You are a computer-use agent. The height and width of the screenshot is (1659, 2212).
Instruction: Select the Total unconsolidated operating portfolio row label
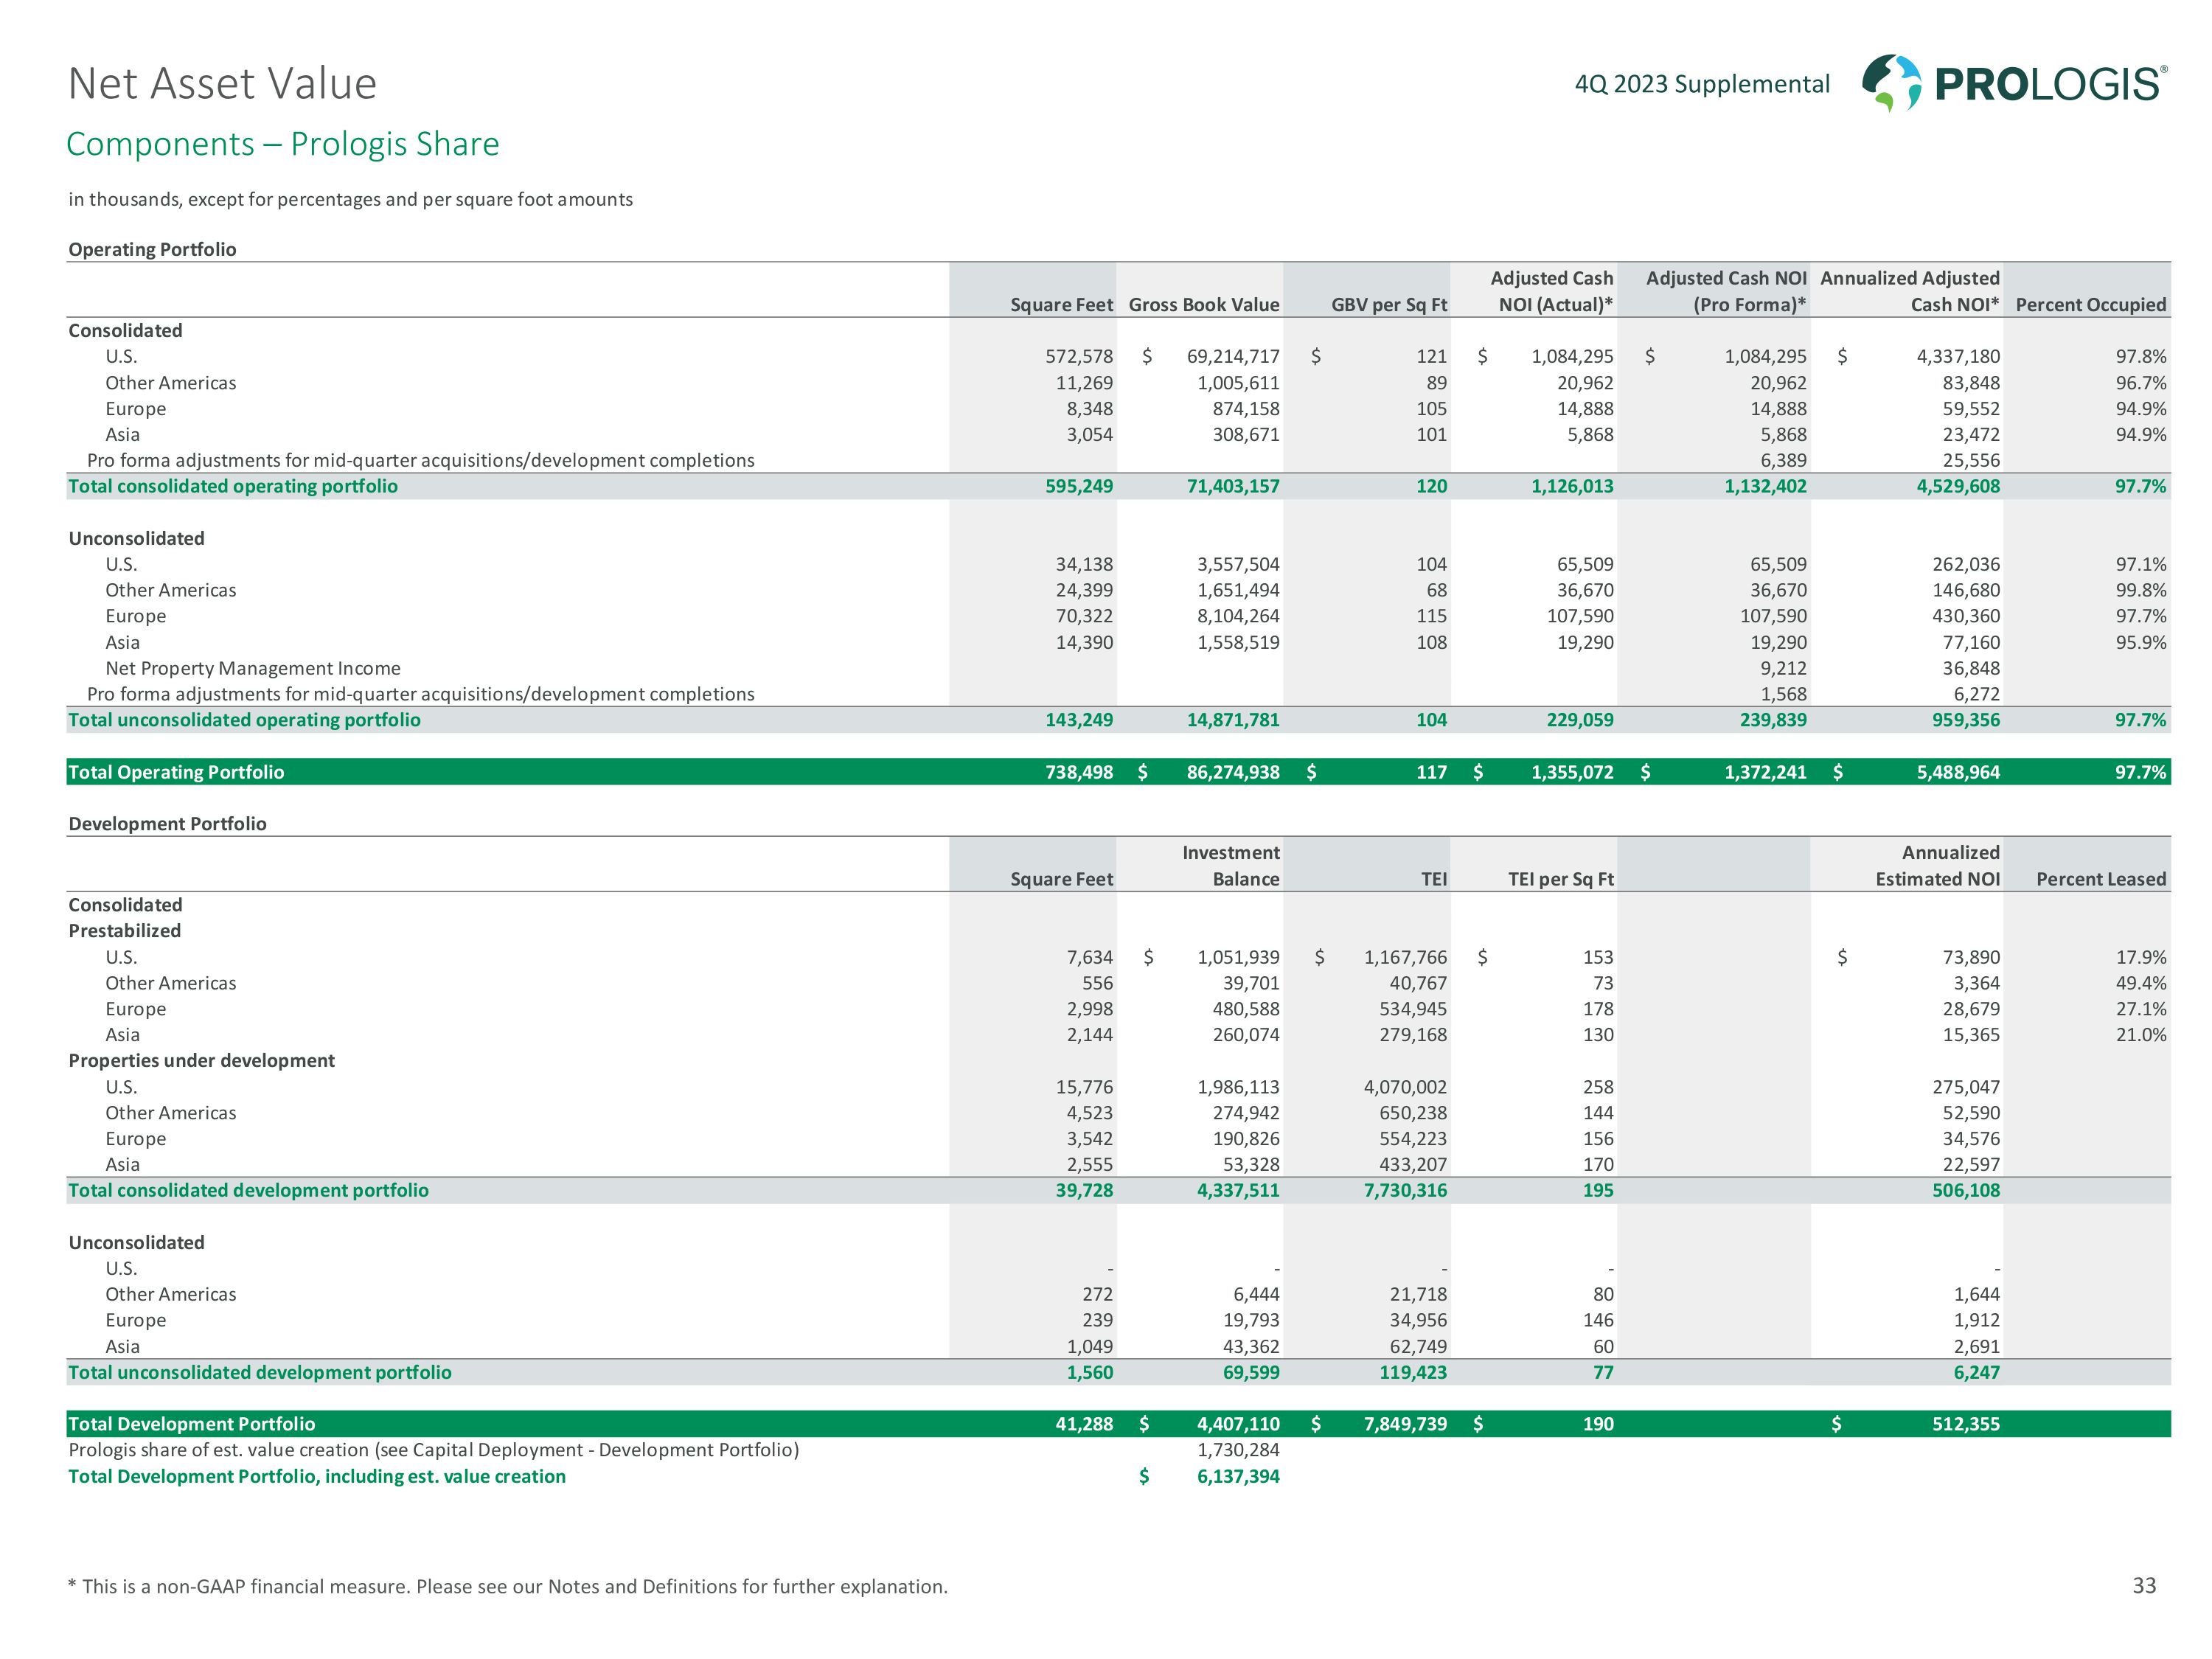[x=244, y=720]
